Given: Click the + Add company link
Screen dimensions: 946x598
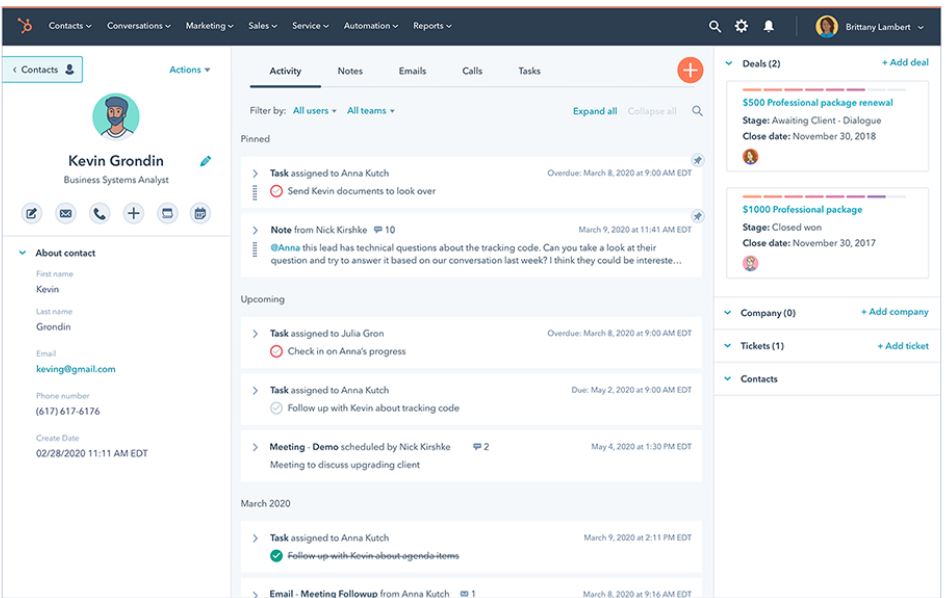Looking at the screenshot, I should pos(894,312).
